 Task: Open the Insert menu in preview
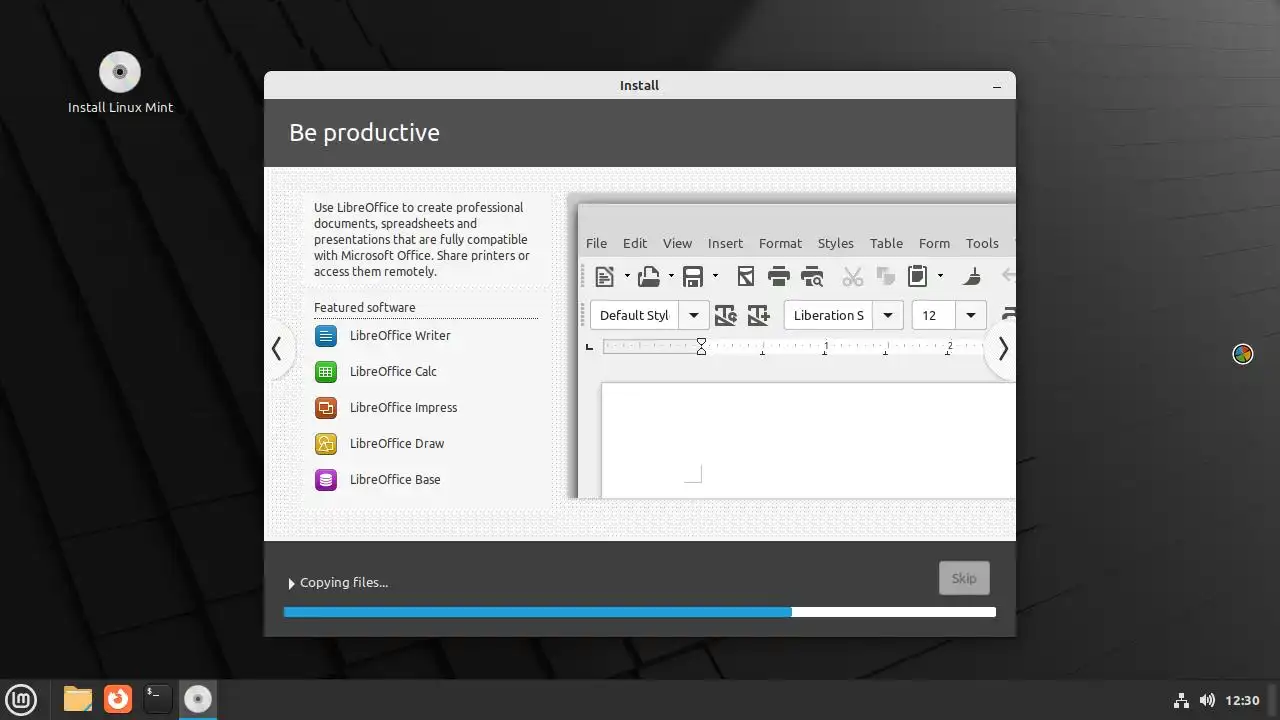coord(725,243)
